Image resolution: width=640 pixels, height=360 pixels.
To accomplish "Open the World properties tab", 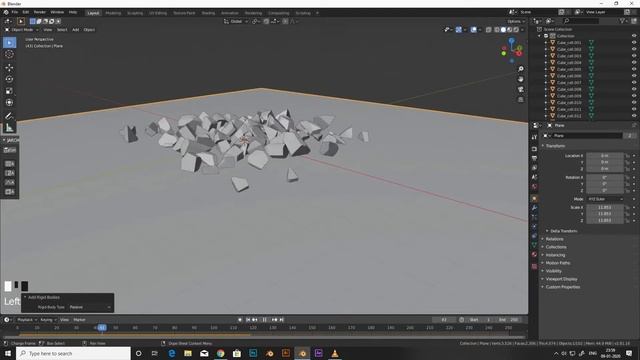I will (x=534, y=187).
